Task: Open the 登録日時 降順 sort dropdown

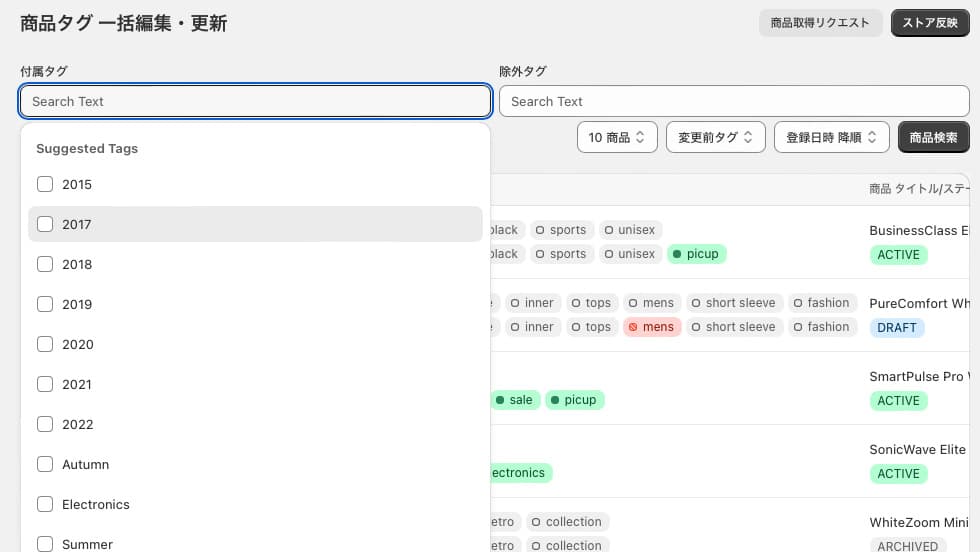Action: pyautogui.click(x=831, y=137)
